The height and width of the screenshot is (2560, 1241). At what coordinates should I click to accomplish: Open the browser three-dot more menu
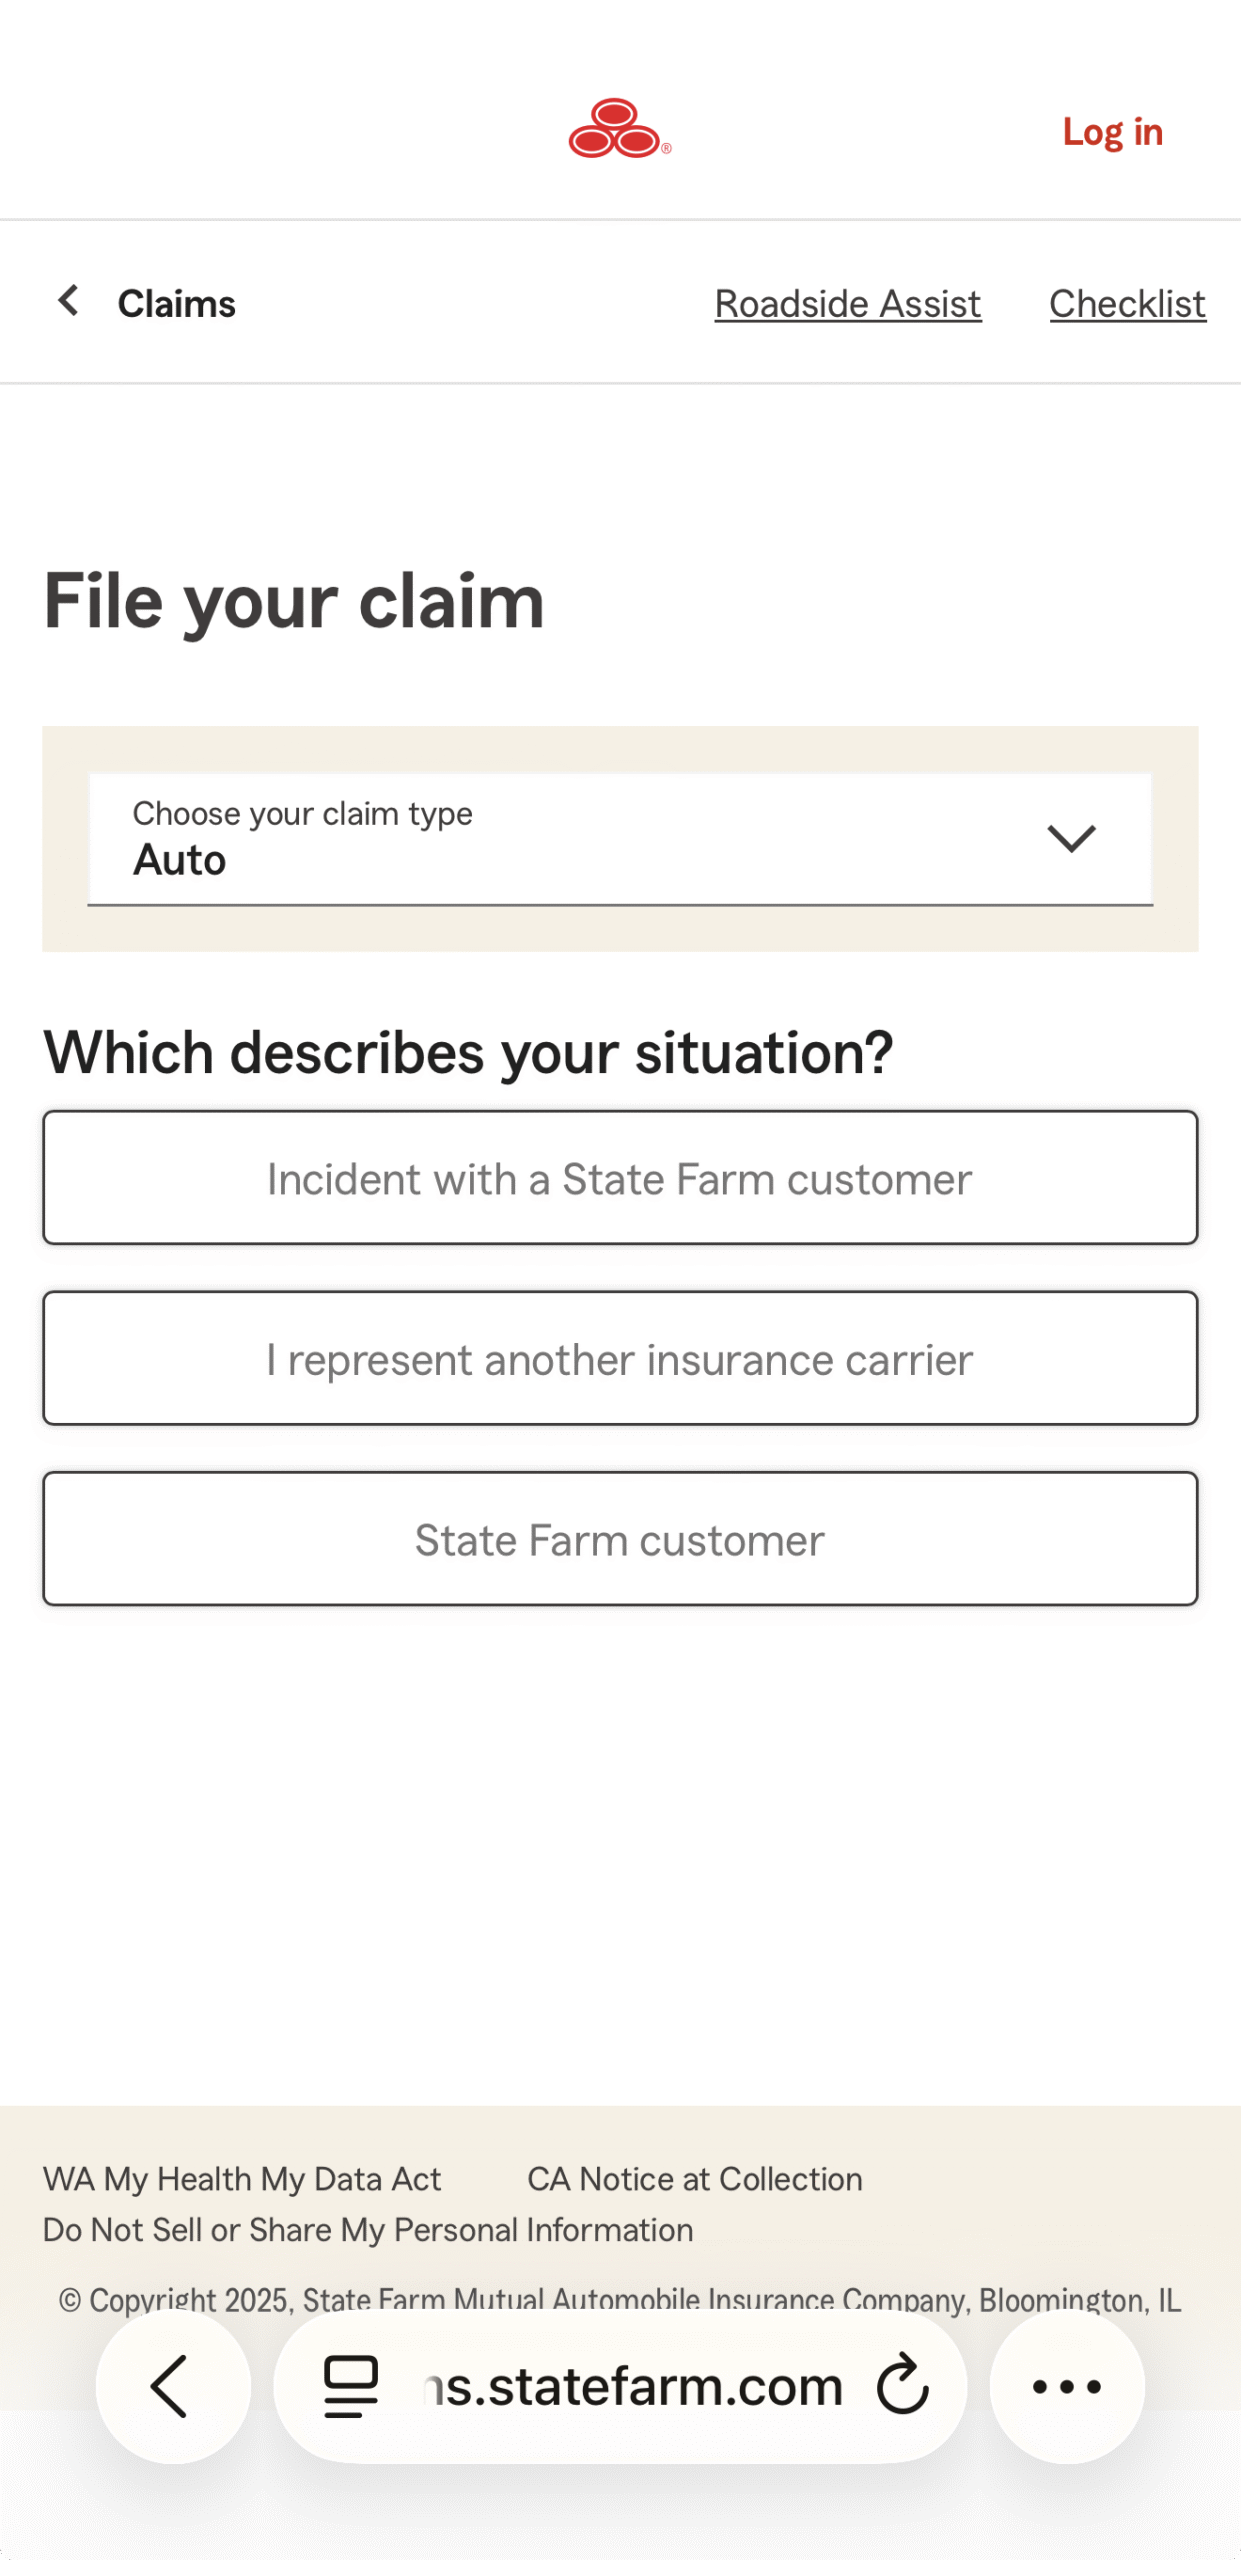pyautogui.click(x=1066, y=2386)
